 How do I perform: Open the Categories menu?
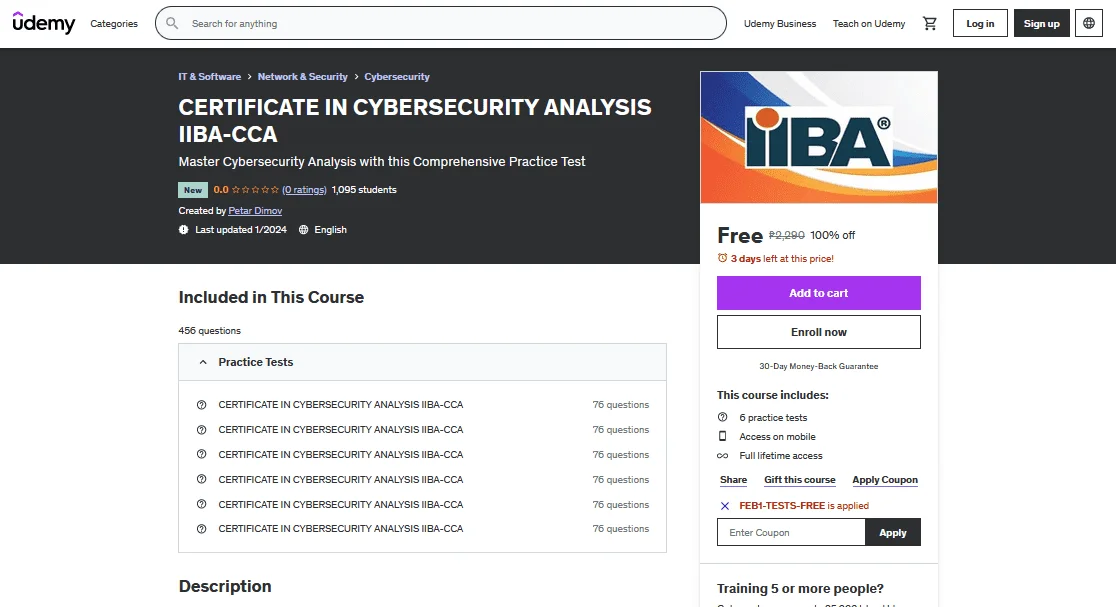(114, 23)
